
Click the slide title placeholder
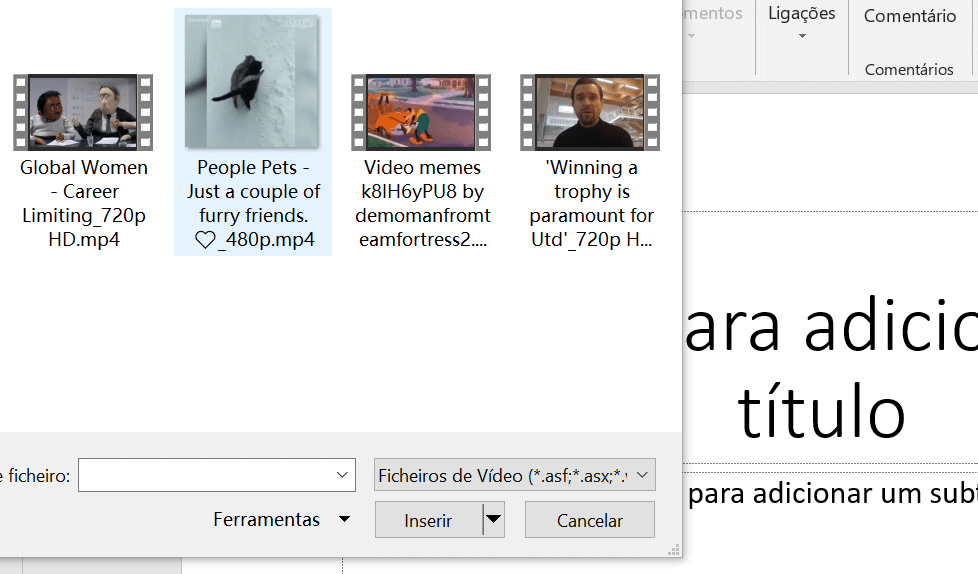pos(830,370)
